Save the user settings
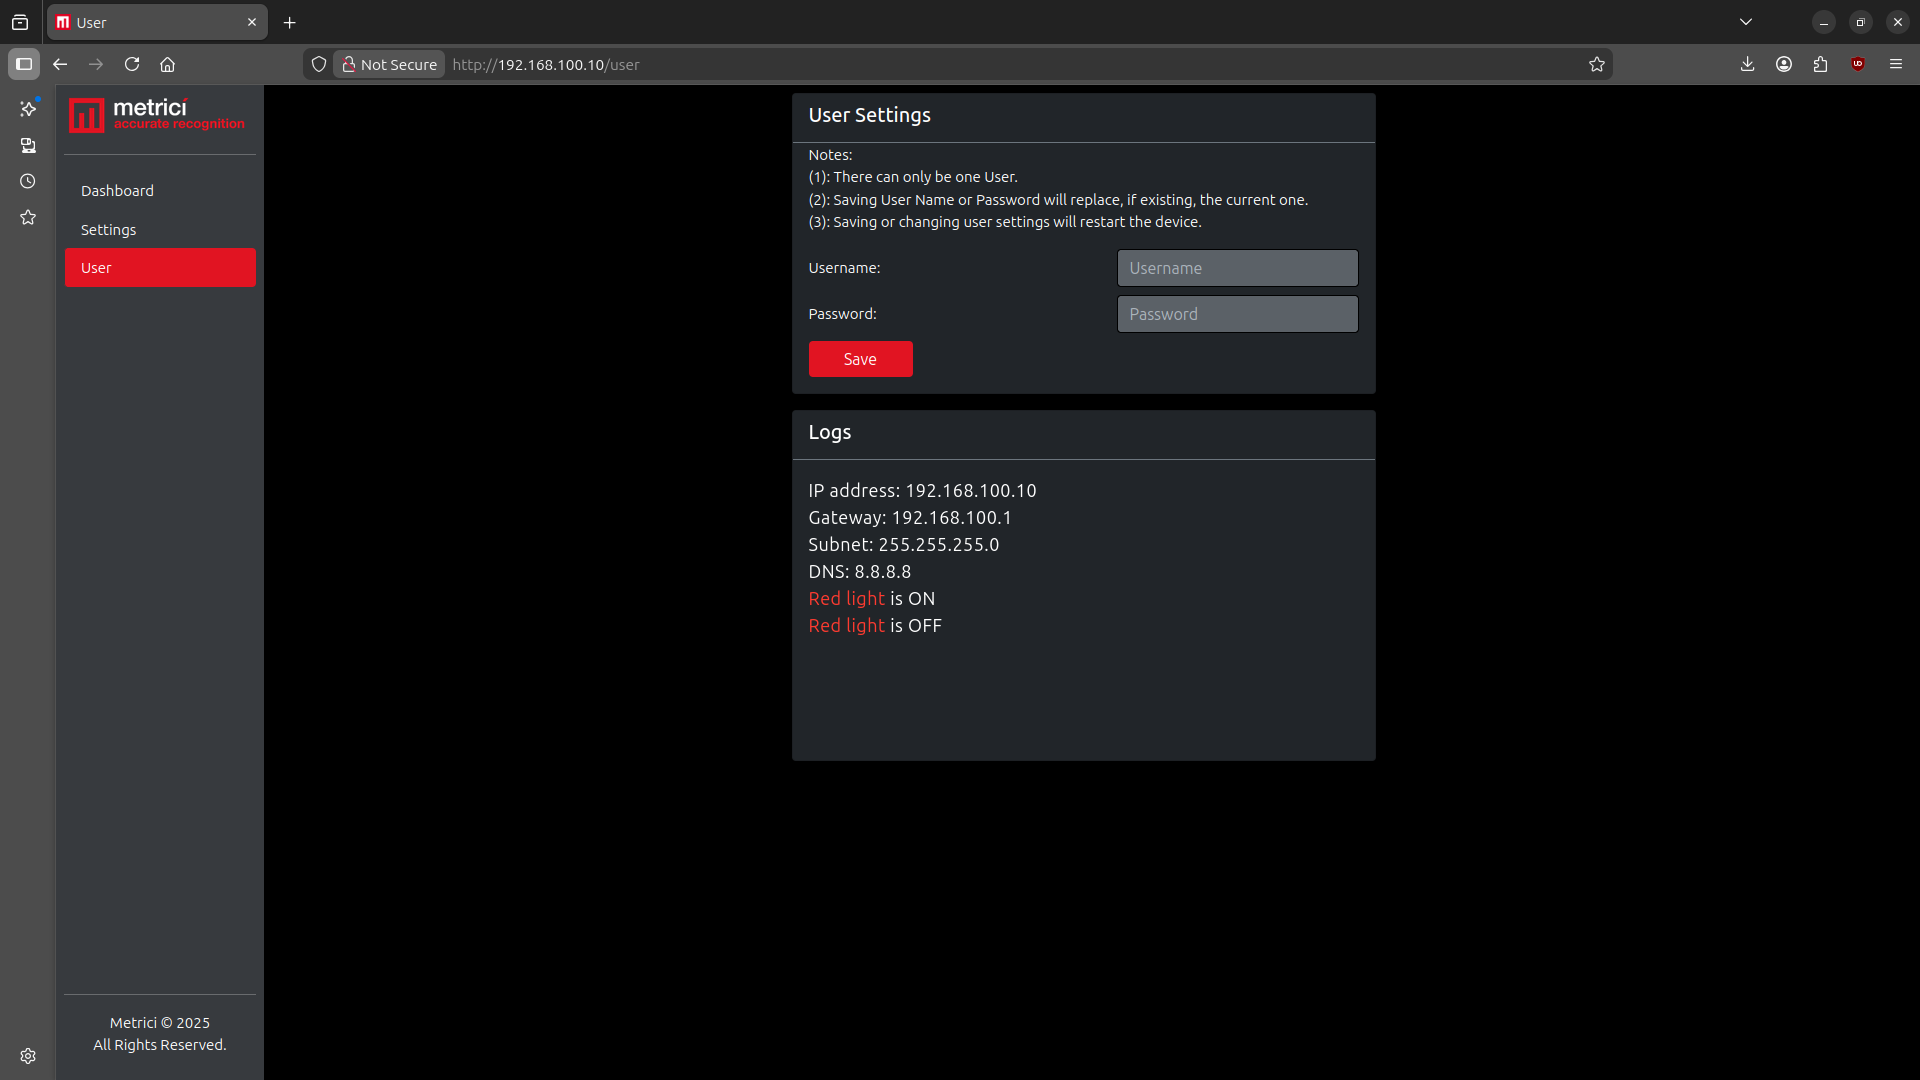Viewport: 1920px width, 1080px height. point(860,359)
